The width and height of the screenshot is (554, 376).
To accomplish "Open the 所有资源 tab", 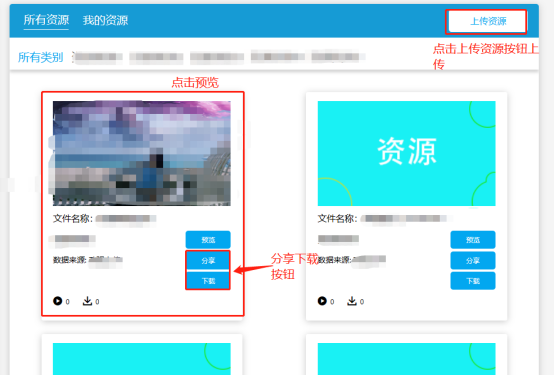I will [46, 20].
